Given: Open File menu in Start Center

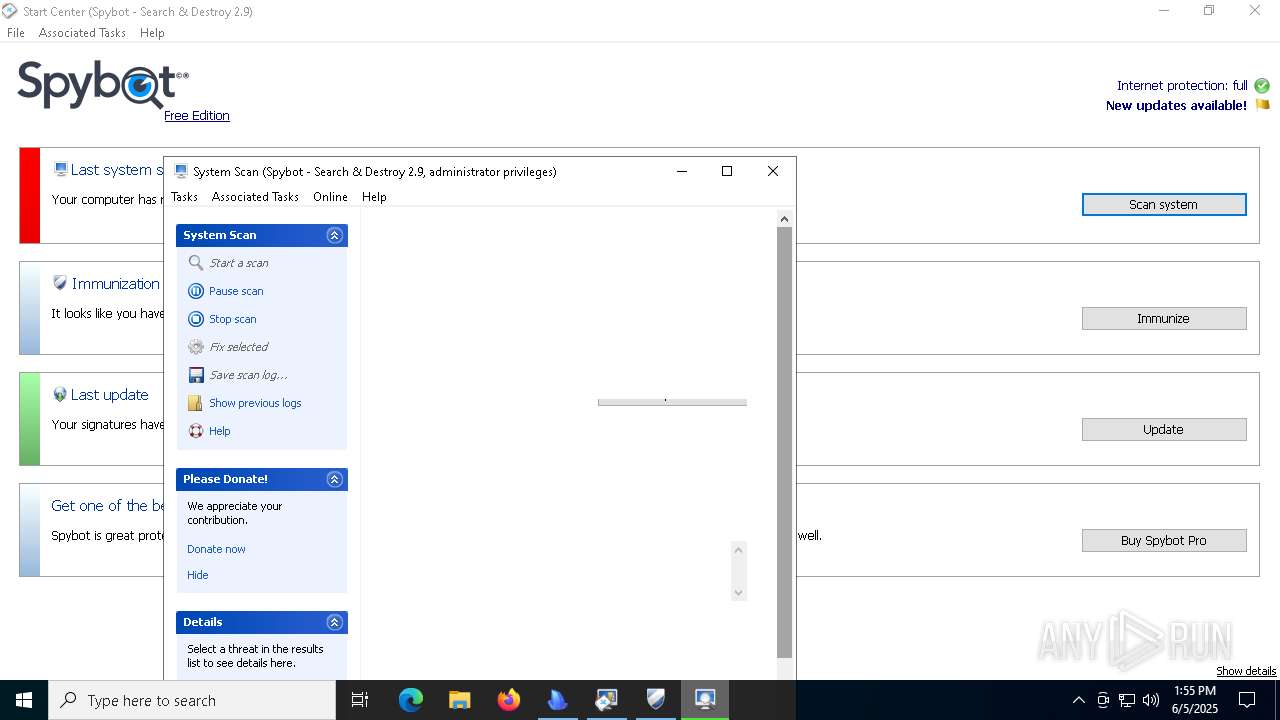Looking at the screenshot, I should click(16, 33).
